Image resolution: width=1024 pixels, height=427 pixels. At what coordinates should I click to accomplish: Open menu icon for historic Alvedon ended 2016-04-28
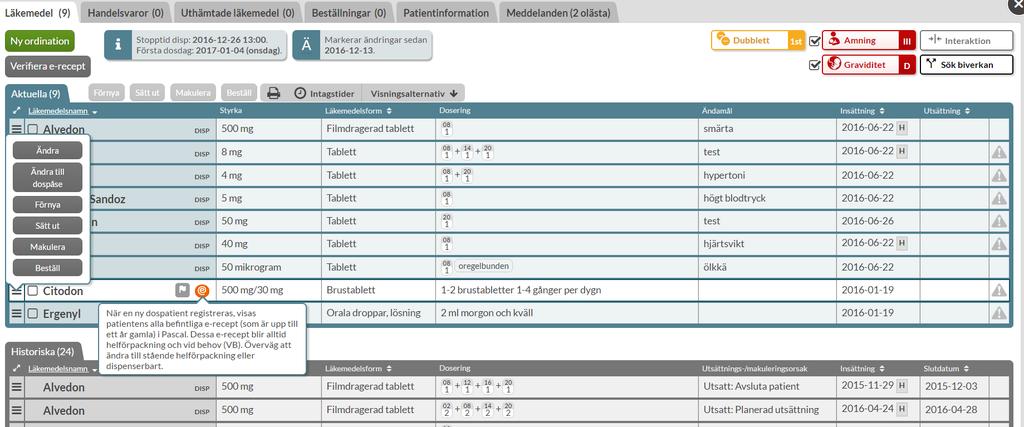[16, 411]
